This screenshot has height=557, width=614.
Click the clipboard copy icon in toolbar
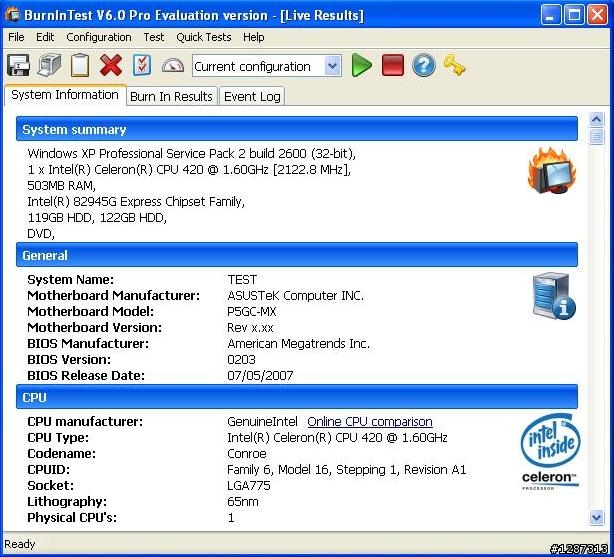(80, 65)
